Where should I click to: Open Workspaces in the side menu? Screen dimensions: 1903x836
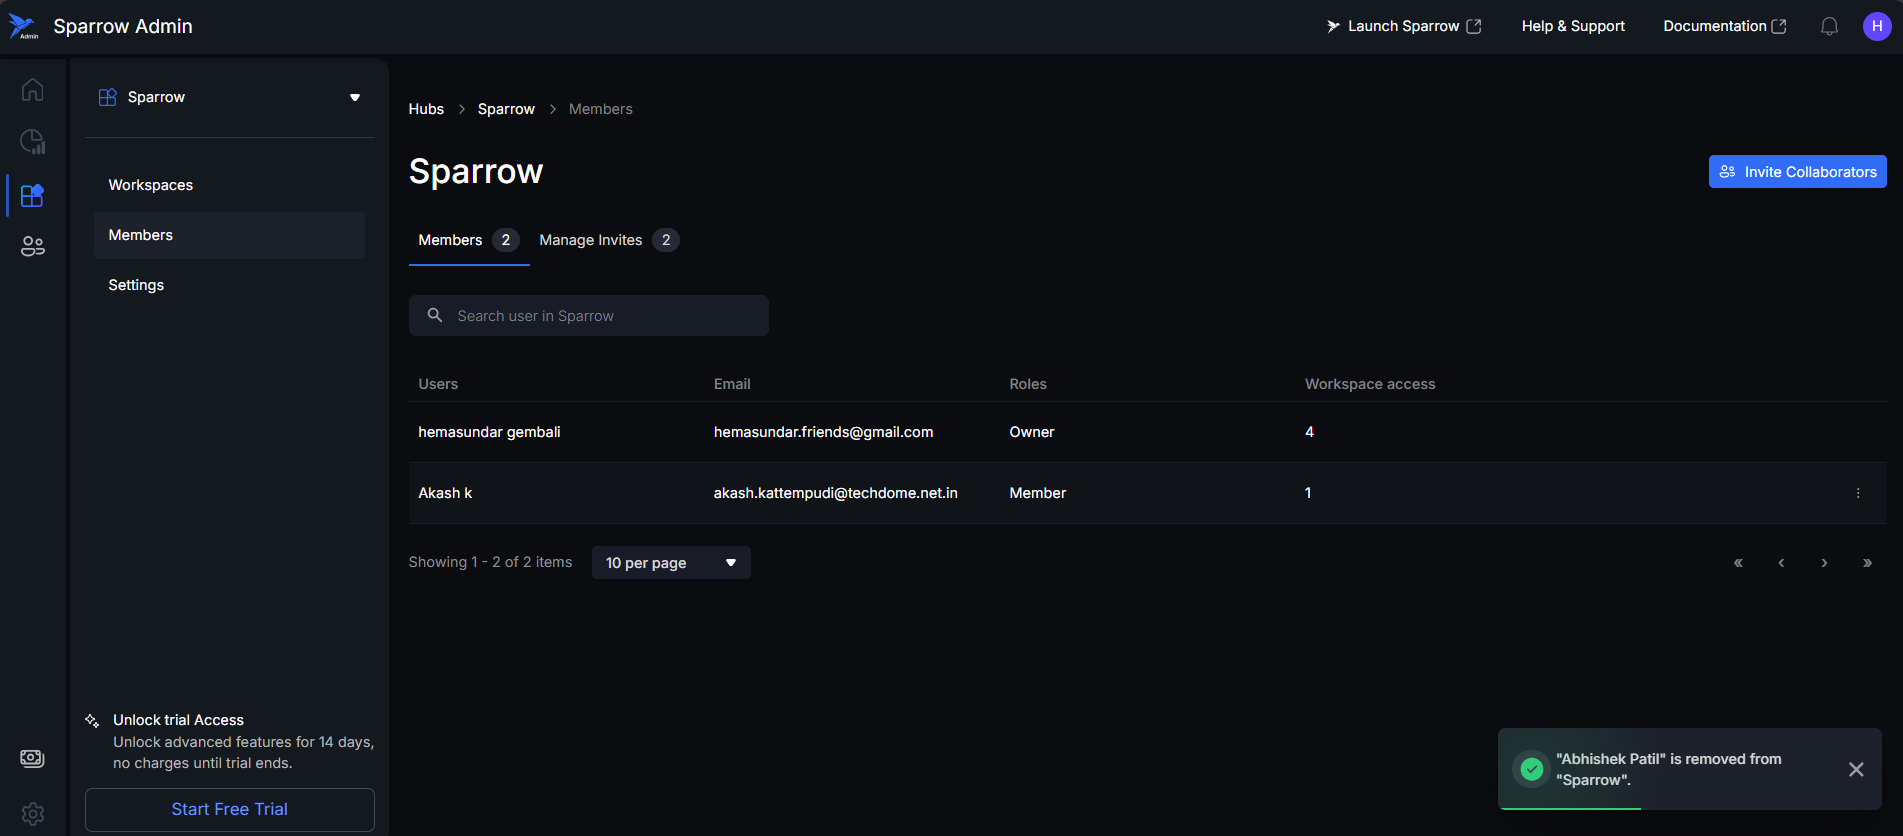pyautogui.click(x=151, y=185)
